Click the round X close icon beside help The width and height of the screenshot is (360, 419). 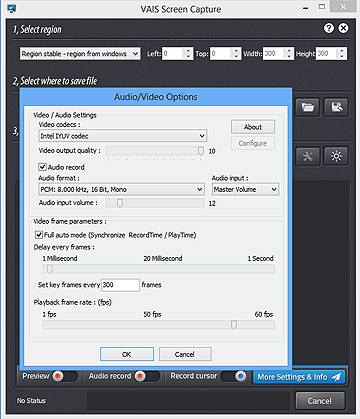[x=343, y=28]
